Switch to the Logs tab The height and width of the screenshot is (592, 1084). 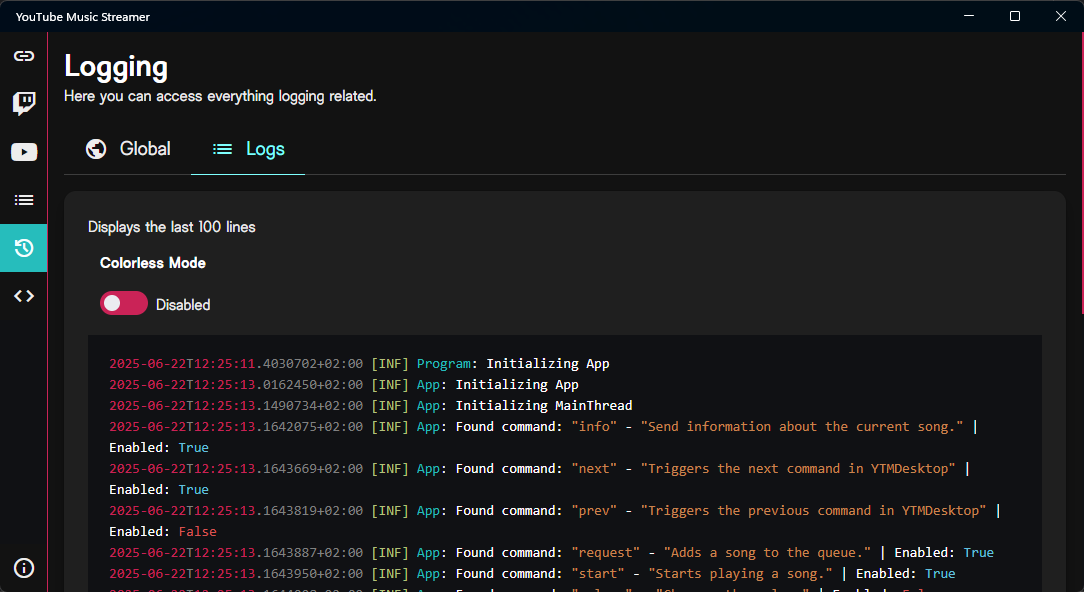coord(247,149)
